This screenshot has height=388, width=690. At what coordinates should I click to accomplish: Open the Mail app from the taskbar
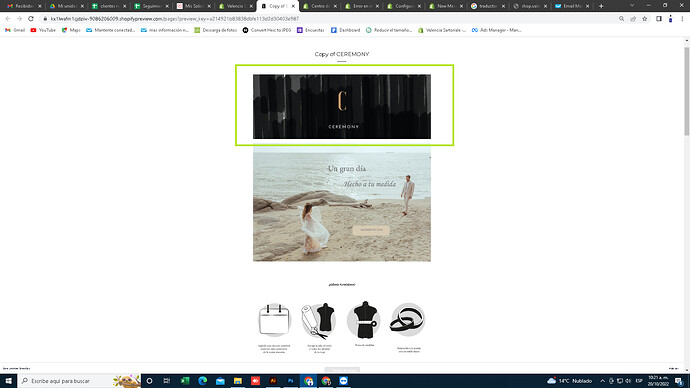(x=220, y=381)
